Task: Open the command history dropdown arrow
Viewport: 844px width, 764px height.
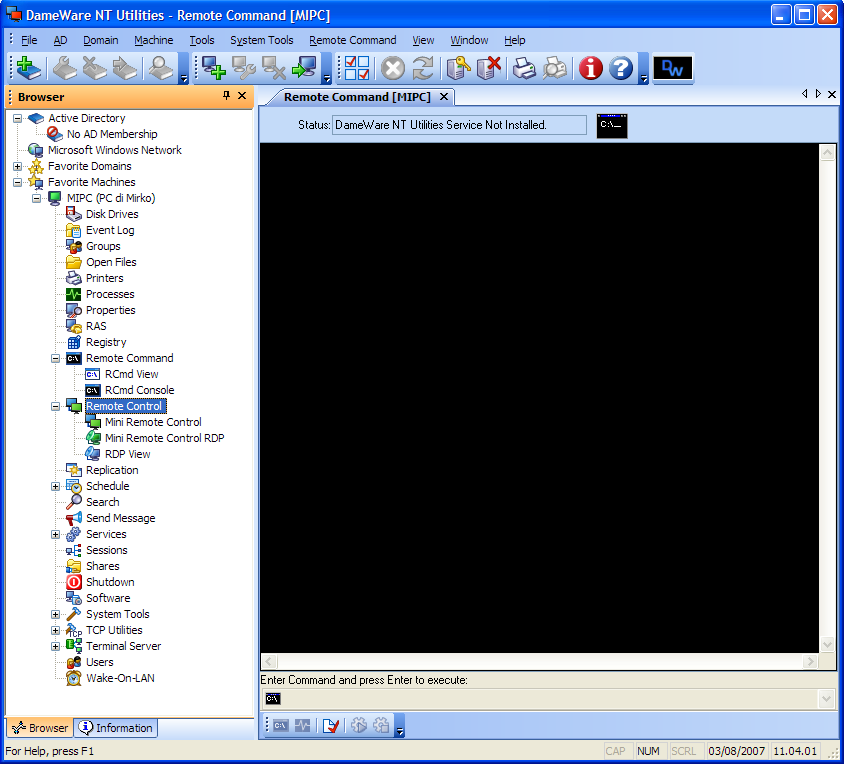Action: point(826,699)
